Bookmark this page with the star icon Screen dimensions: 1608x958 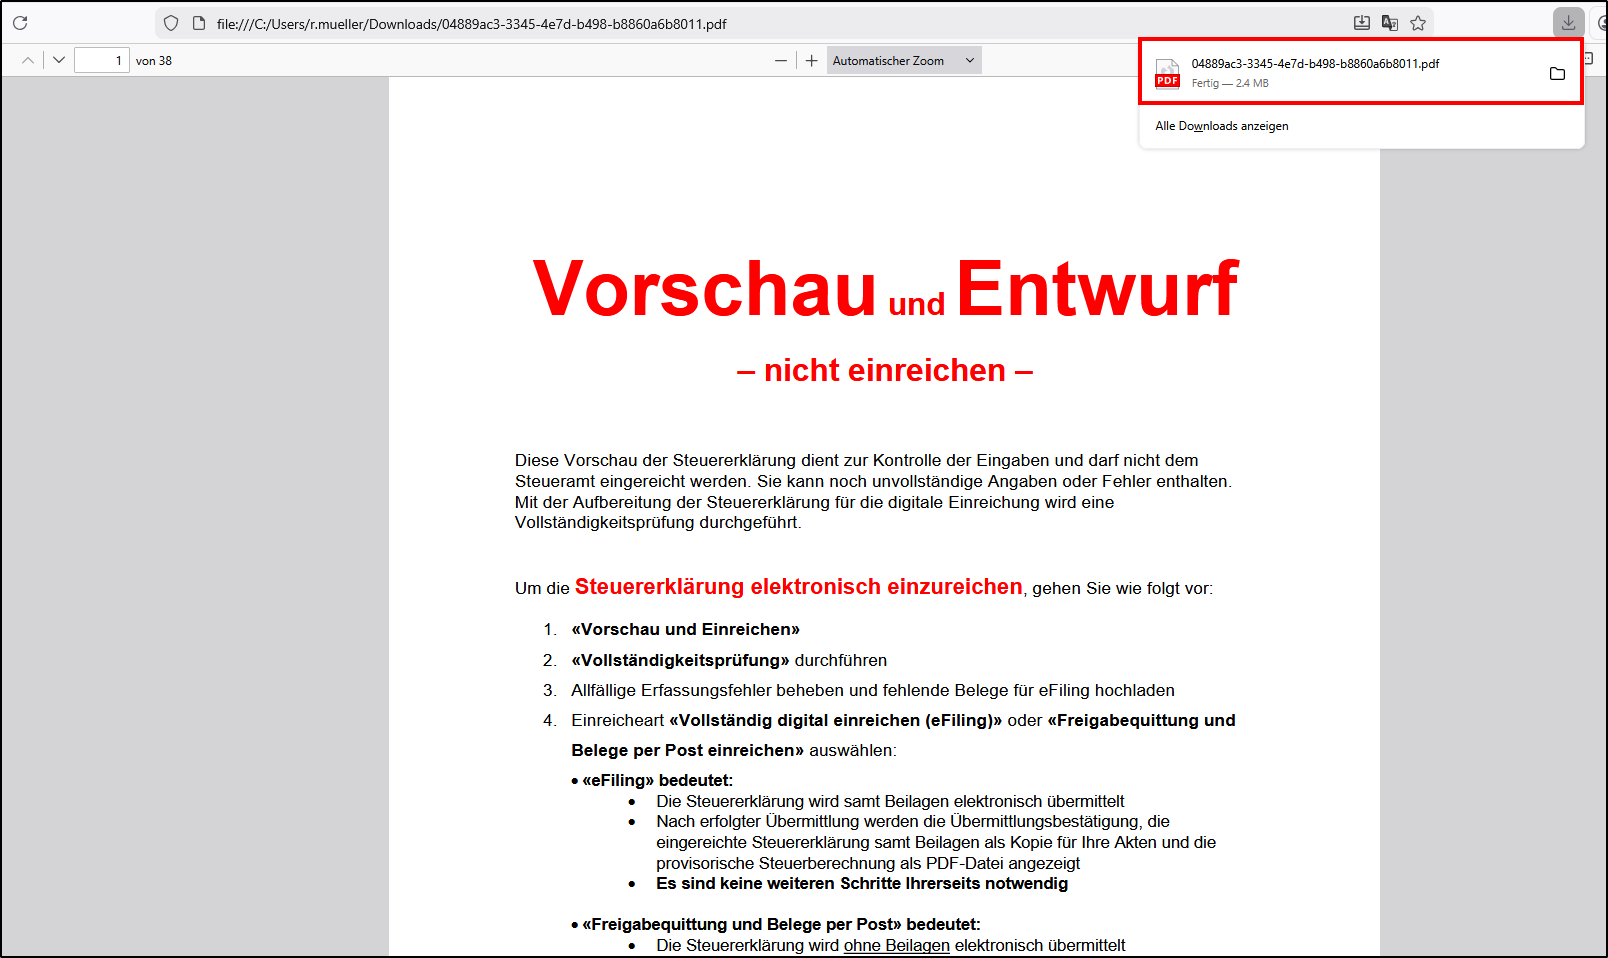tap(1418, 23)
